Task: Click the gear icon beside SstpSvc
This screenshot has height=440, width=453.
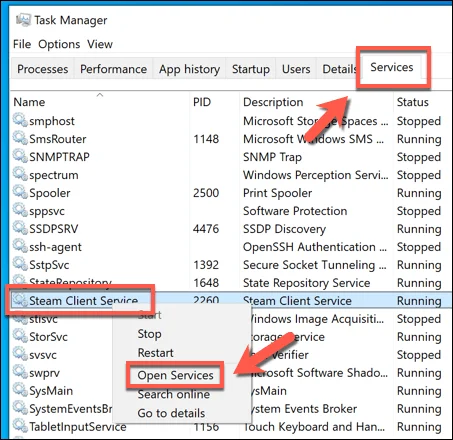Action: (x=20, y=264)
